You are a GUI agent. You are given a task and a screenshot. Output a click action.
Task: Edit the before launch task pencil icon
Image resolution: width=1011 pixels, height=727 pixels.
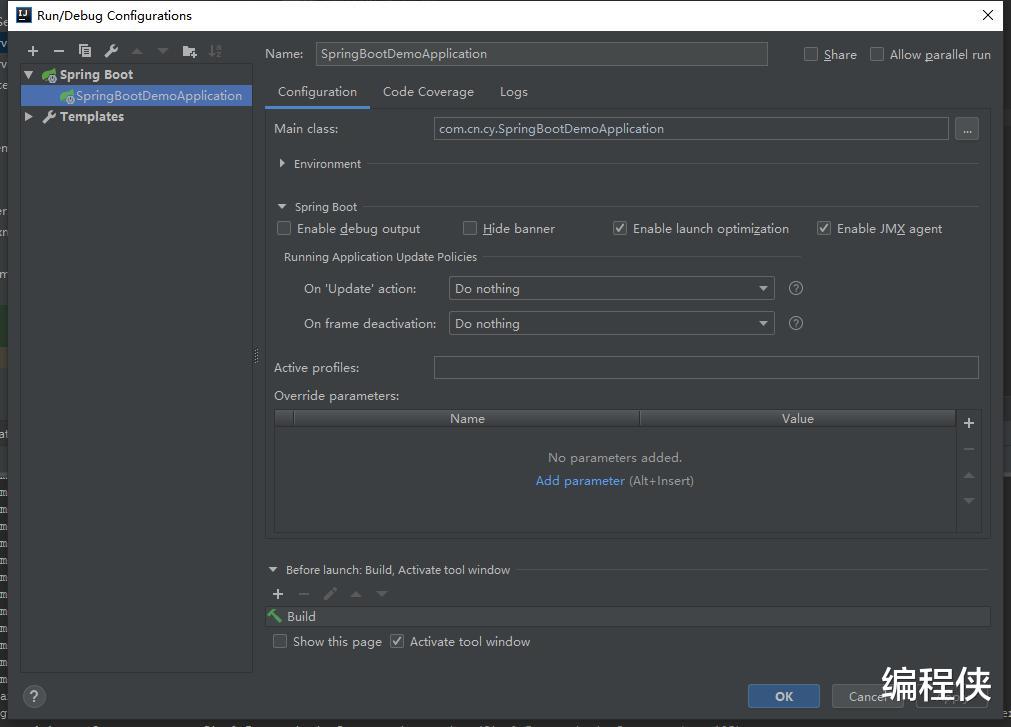point(330,594)
